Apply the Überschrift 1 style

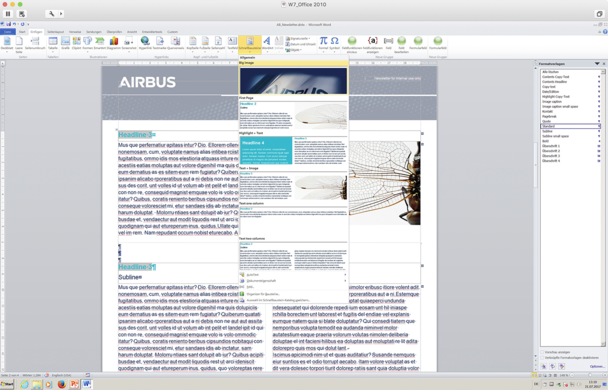[x=570, y=146]
